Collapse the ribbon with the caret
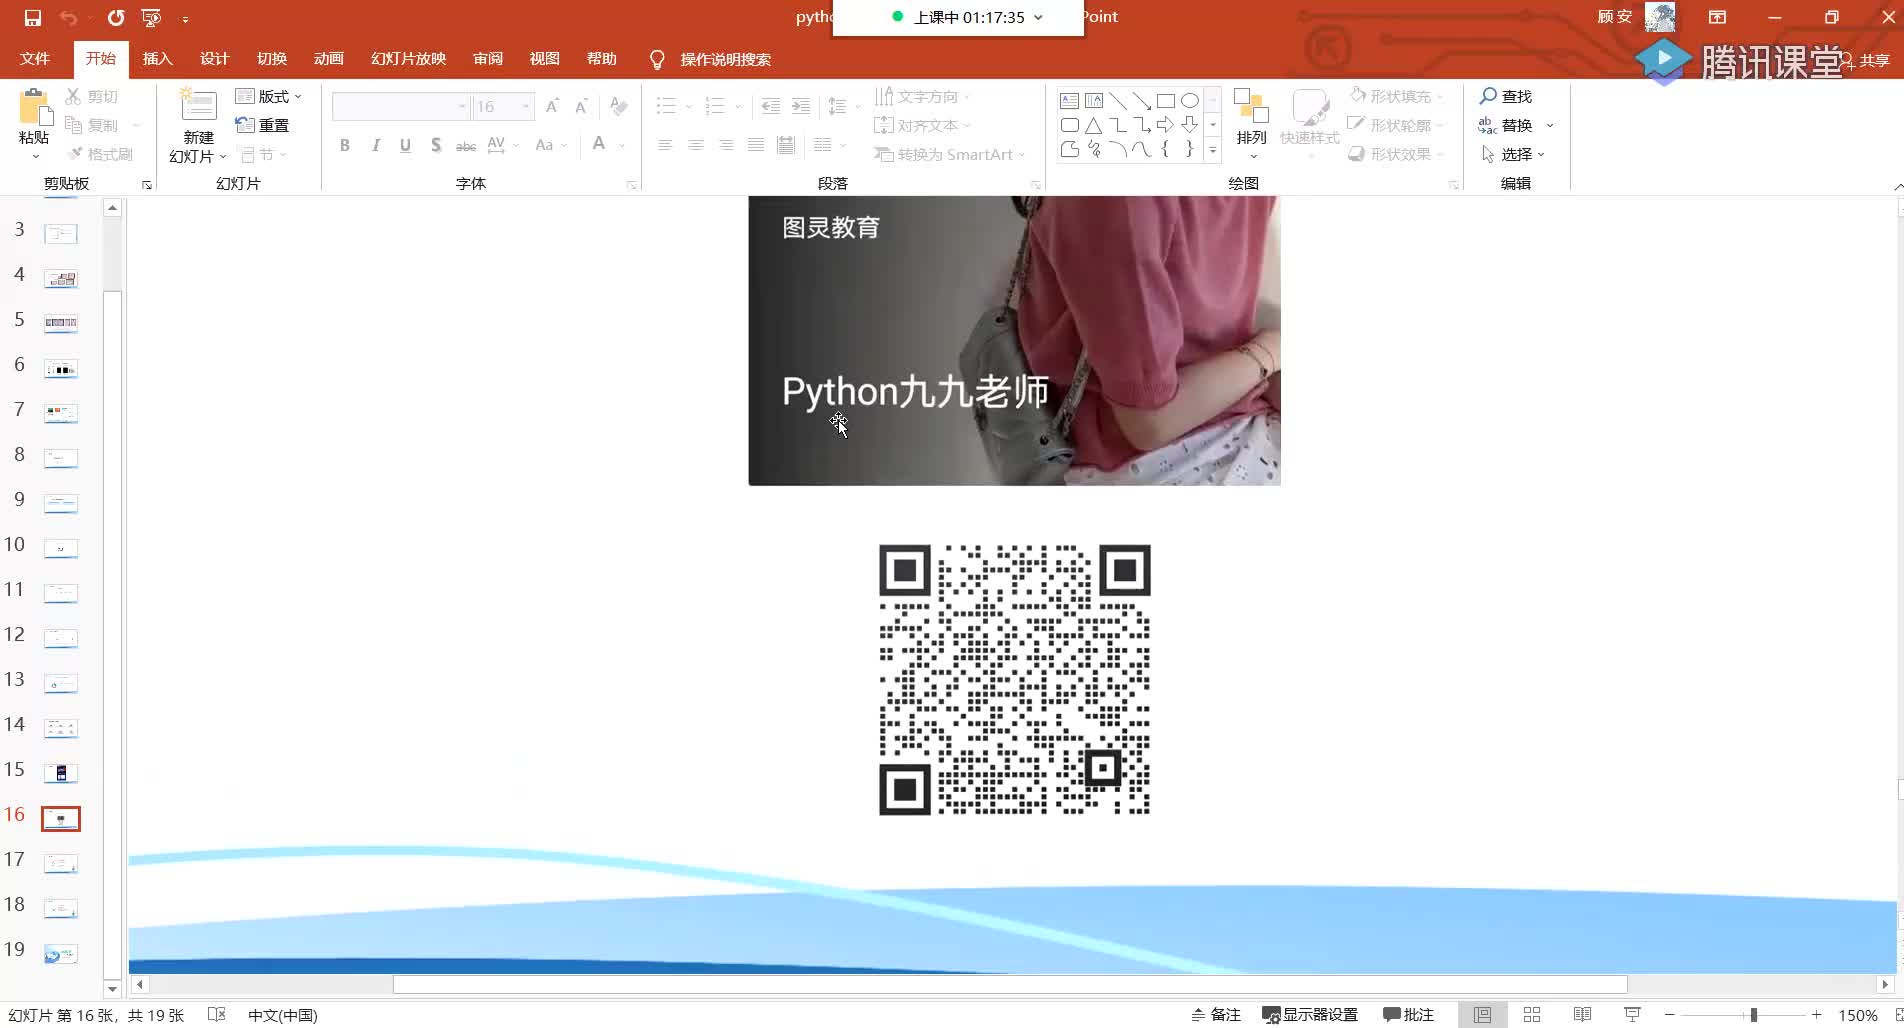The image size is (1904, 1028). [1897, 187]
